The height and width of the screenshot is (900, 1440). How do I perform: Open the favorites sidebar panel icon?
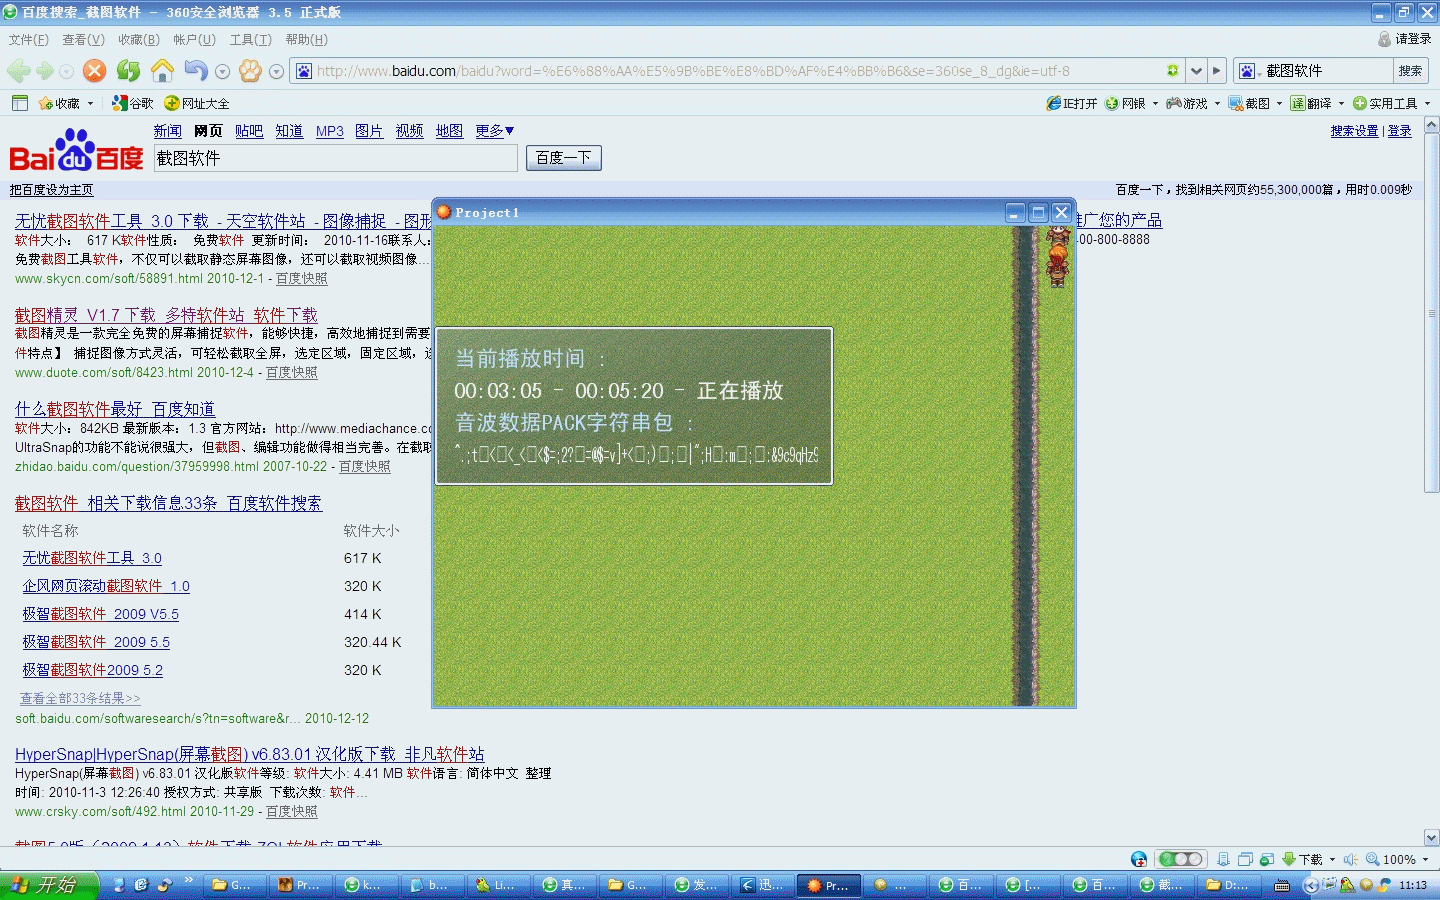point(19,103)
